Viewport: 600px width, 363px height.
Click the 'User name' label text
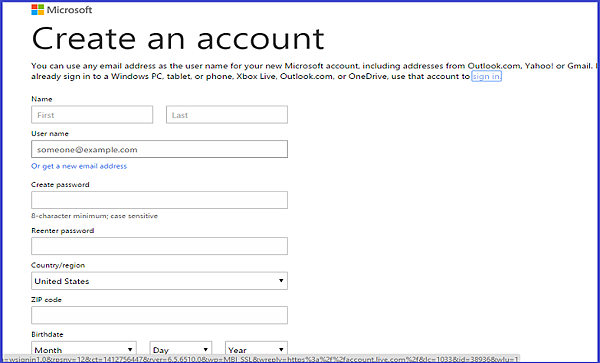pyautogui.click(x=50, y=133)
